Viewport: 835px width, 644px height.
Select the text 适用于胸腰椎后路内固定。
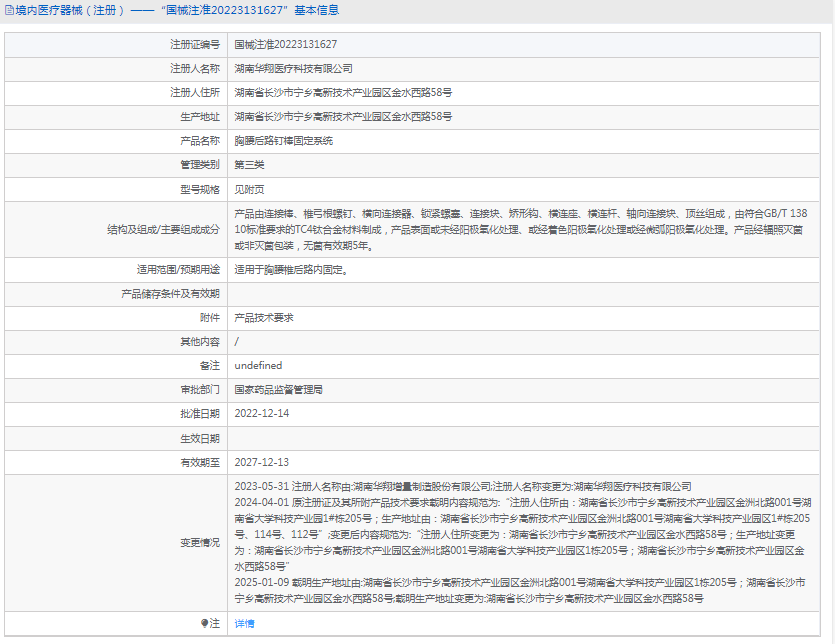[291, 270]
